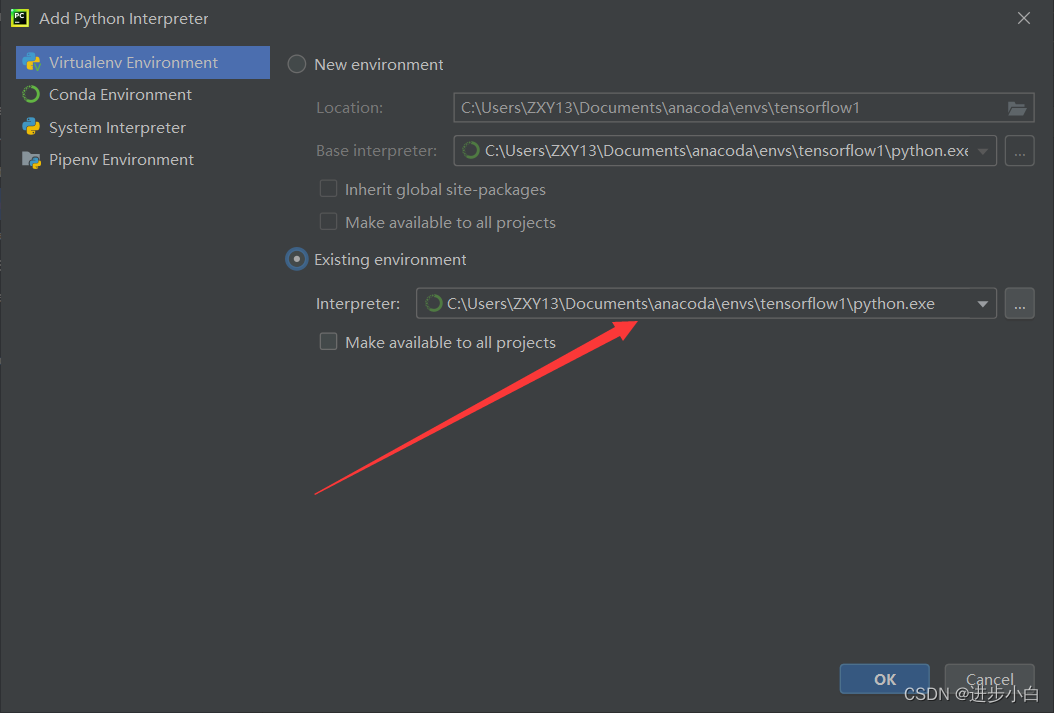Click the PyCharm logo in title bar
The width and height of the screenshot is (1054, 713).
click(20, 18)
